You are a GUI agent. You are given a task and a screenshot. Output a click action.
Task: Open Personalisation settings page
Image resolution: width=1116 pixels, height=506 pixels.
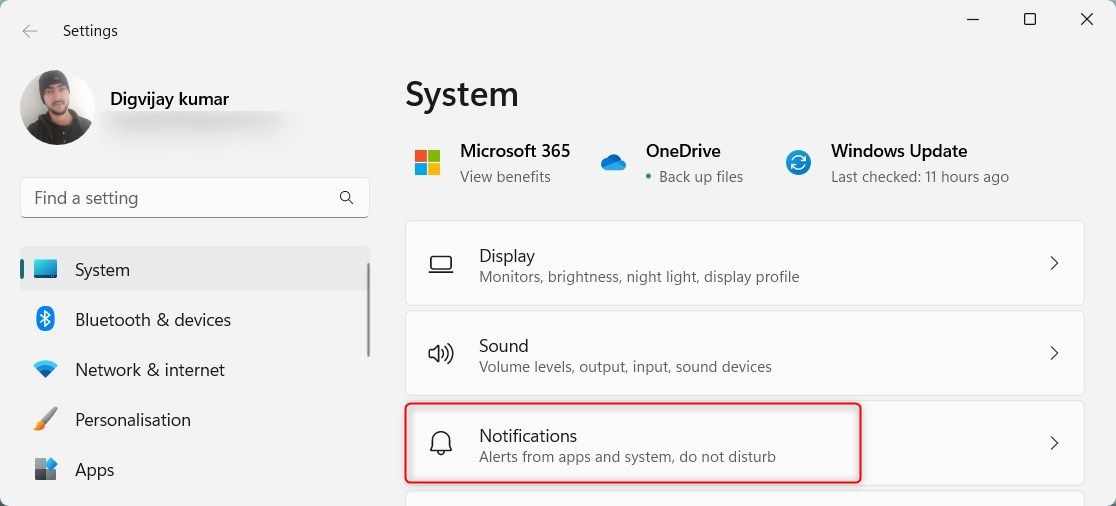pyautogui.click(x=132, y=420)
